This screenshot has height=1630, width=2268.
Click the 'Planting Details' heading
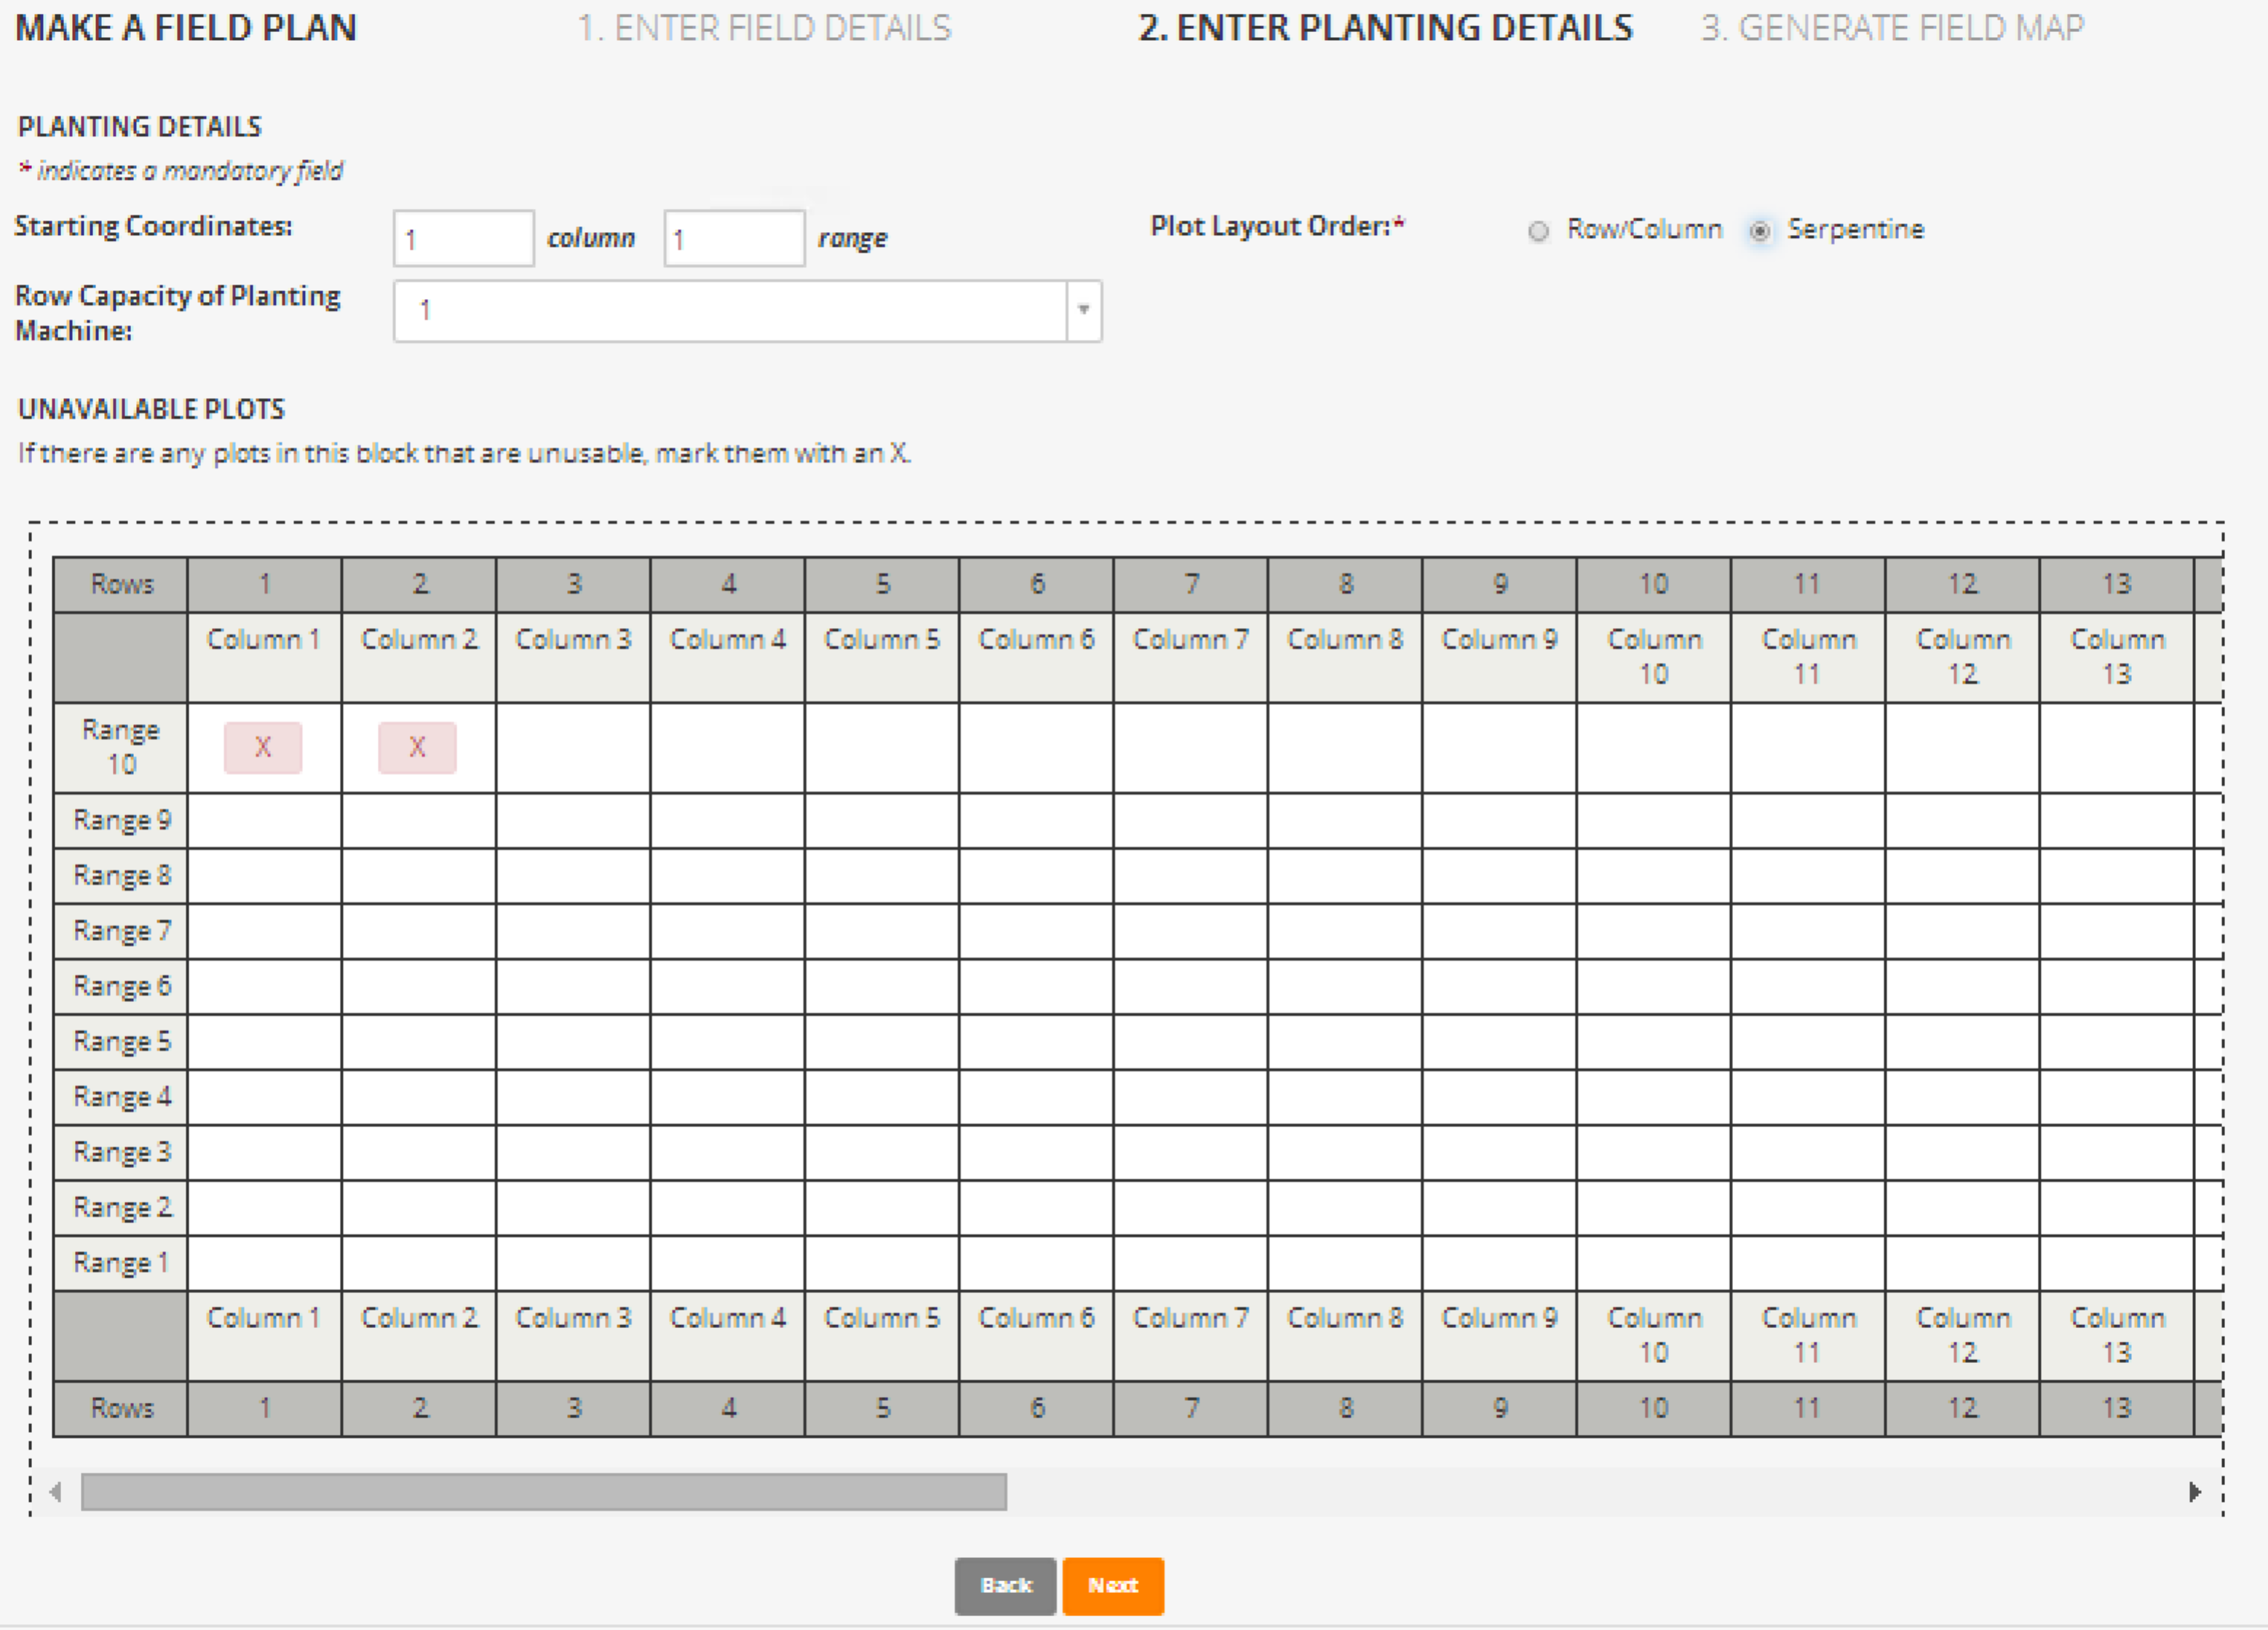click(x=139, y=127)
